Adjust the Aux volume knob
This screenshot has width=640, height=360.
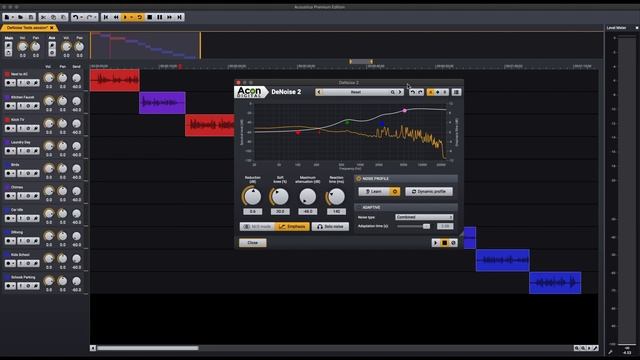pyautogui.click(x=66, y=47)
